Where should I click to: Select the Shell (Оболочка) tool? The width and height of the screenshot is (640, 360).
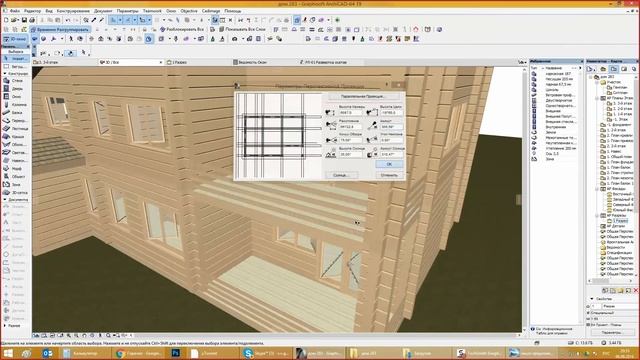pos(15,144)
